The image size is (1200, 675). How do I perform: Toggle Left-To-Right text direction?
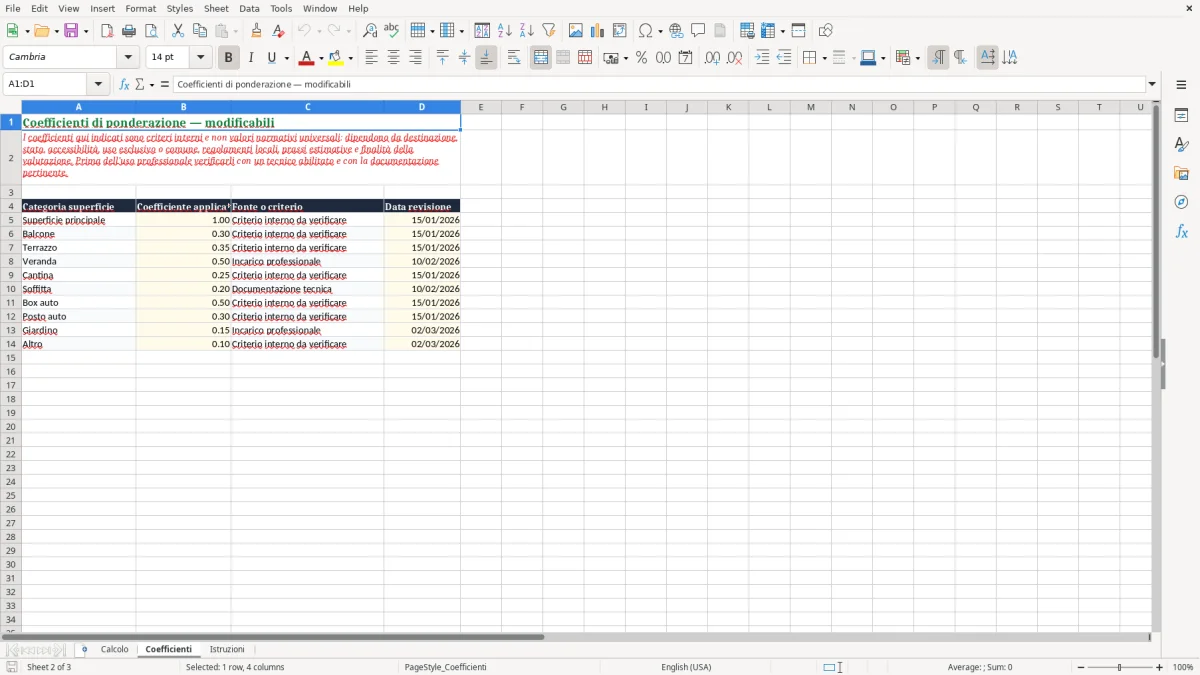click(x=938, y=58)
